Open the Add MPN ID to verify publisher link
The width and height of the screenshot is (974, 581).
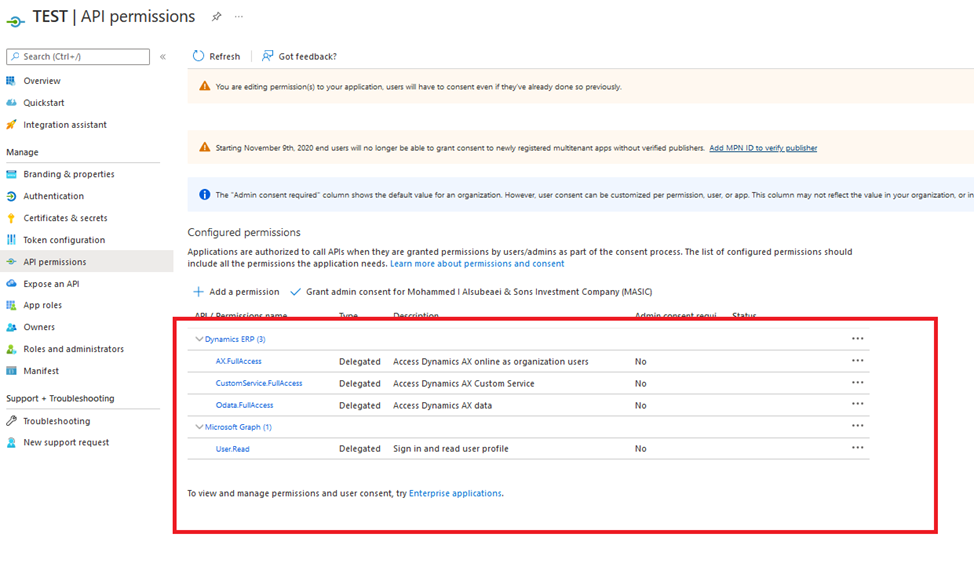click(763, 148)
